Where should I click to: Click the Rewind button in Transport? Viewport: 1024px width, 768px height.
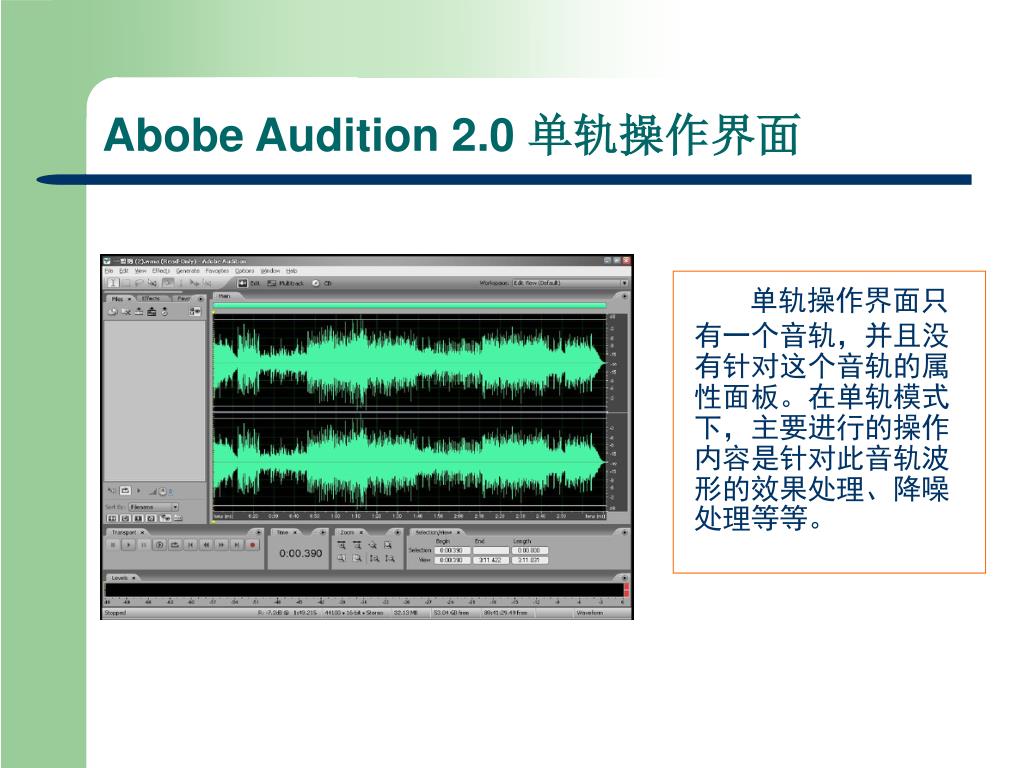pos(206,545)
